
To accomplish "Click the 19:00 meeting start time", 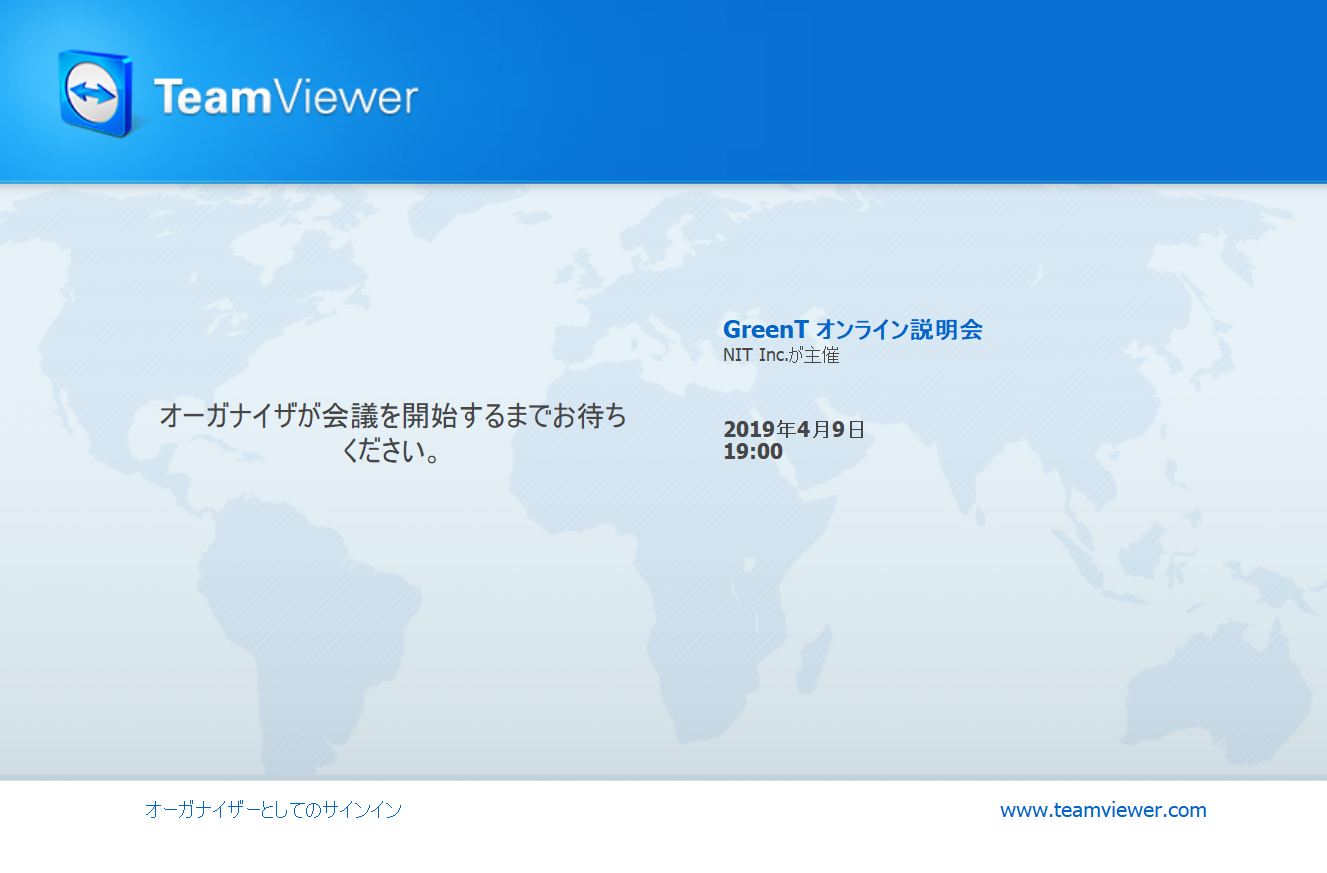I will (x=752, y=452).
